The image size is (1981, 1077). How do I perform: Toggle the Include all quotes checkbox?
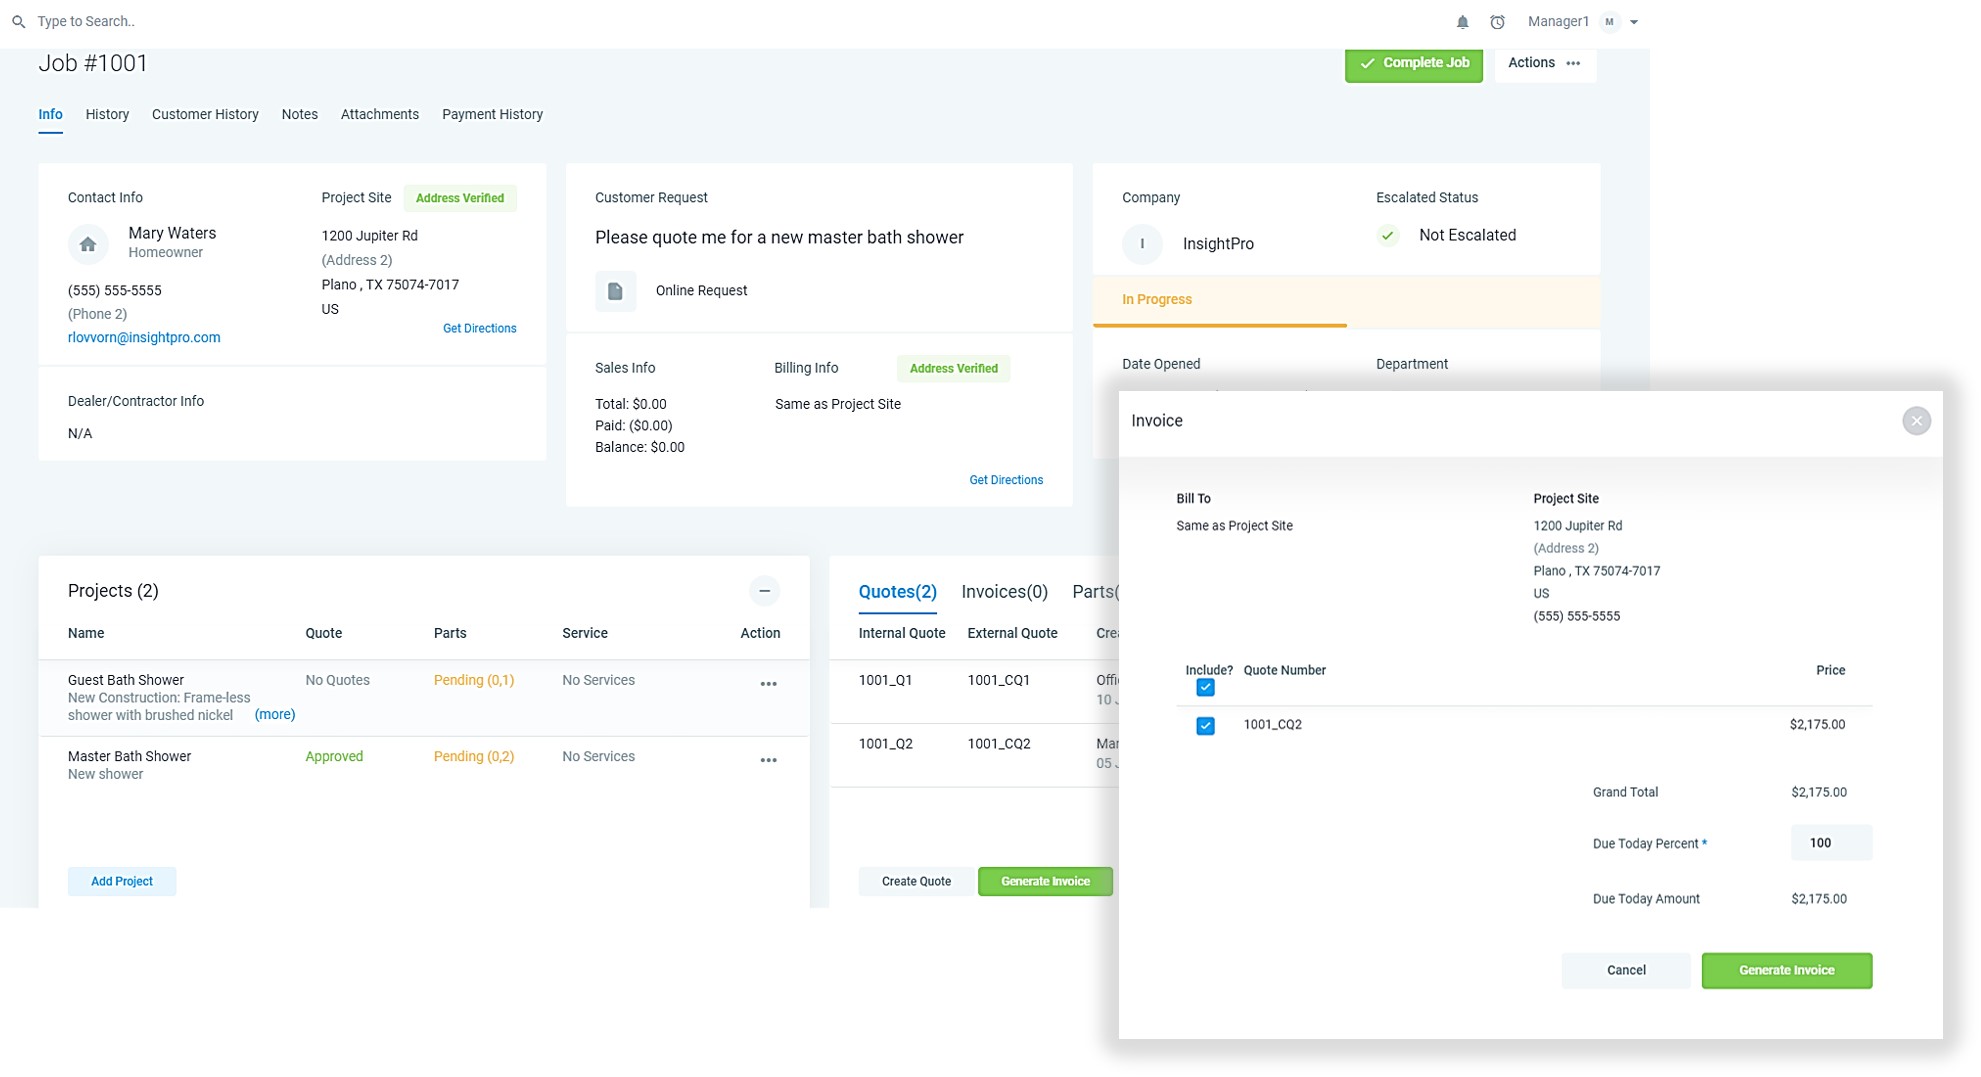[1205, 688]
